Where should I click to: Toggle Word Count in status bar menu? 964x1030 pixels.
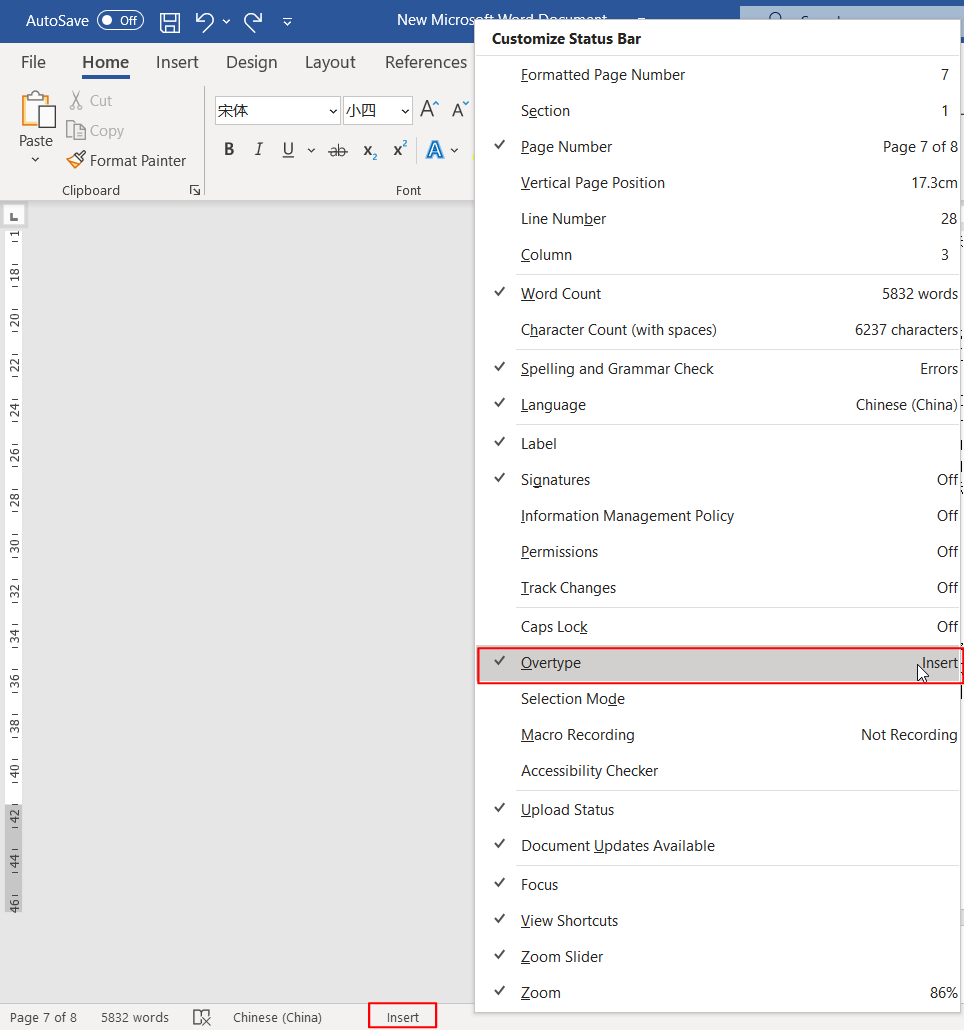718,294
